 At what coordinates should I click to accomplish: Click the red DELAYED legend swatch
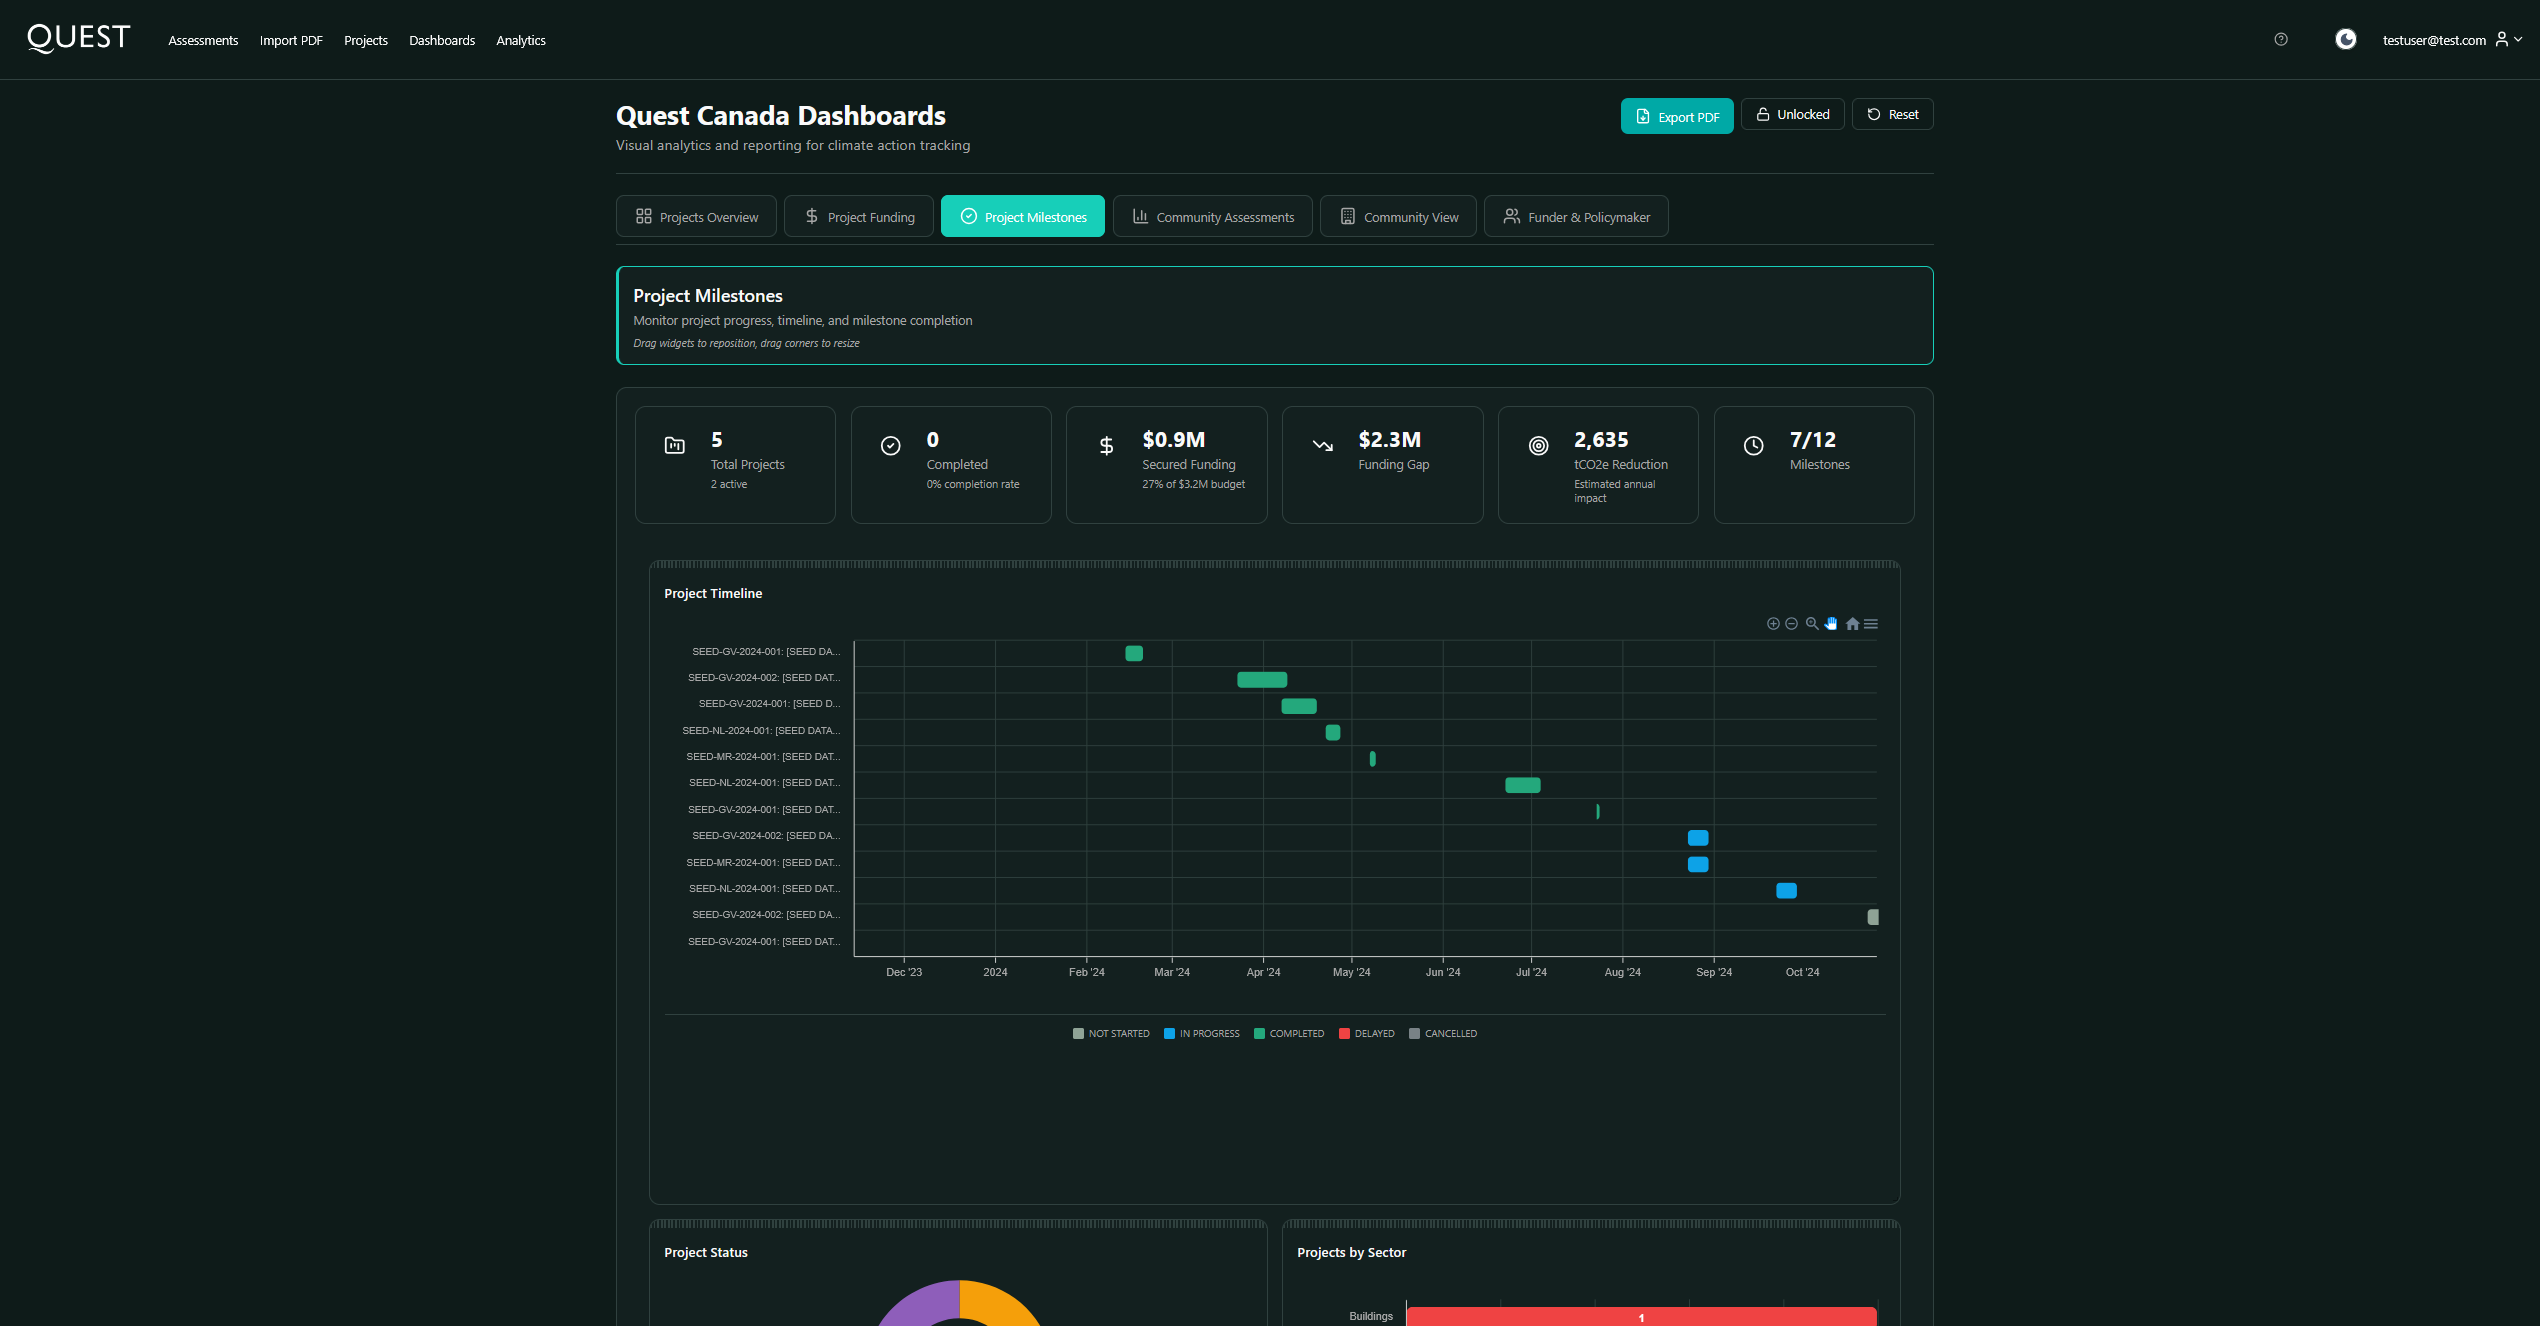click(1344, 1034)
